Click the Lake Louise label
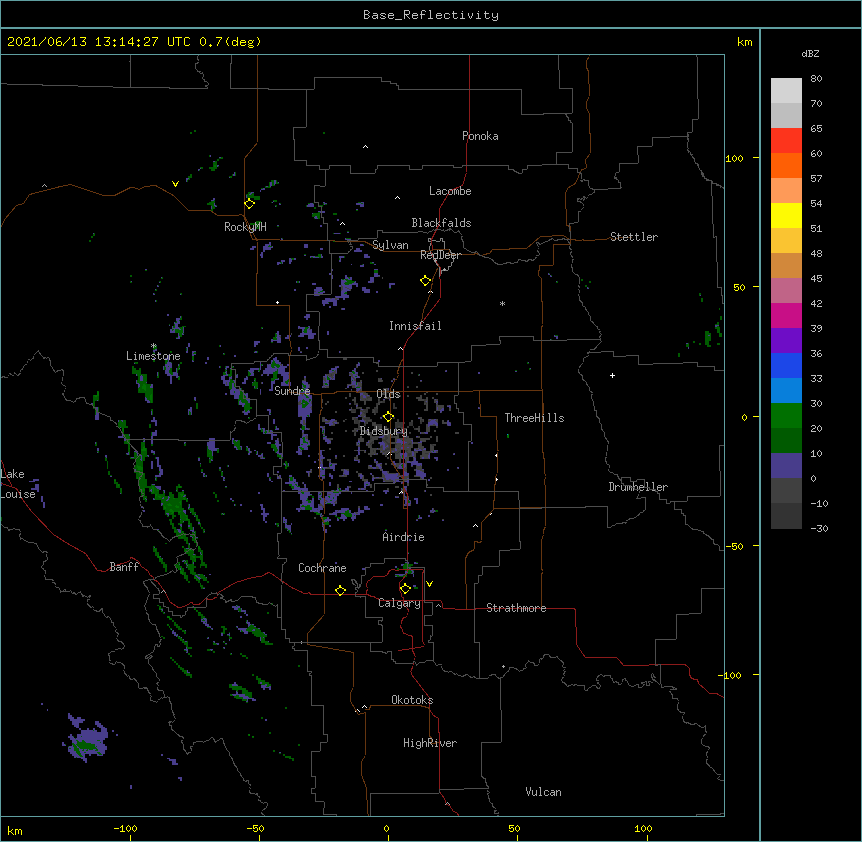 [18, 484]
